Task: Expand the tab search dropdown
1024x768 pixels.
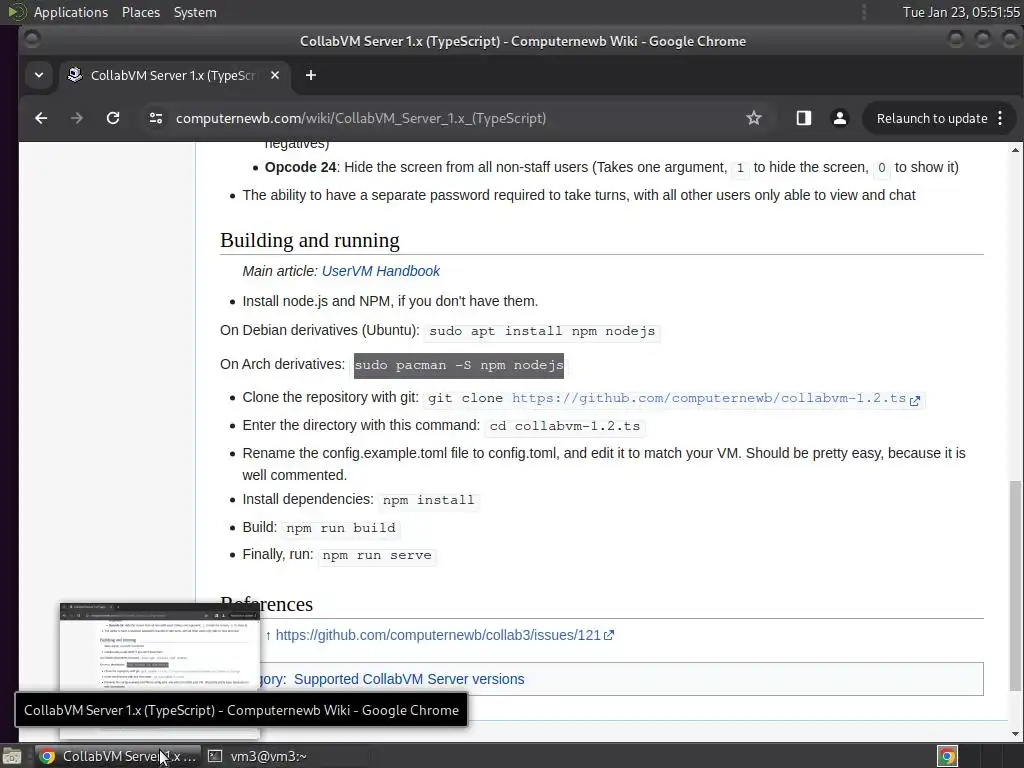Action: (x=39, y=75)
